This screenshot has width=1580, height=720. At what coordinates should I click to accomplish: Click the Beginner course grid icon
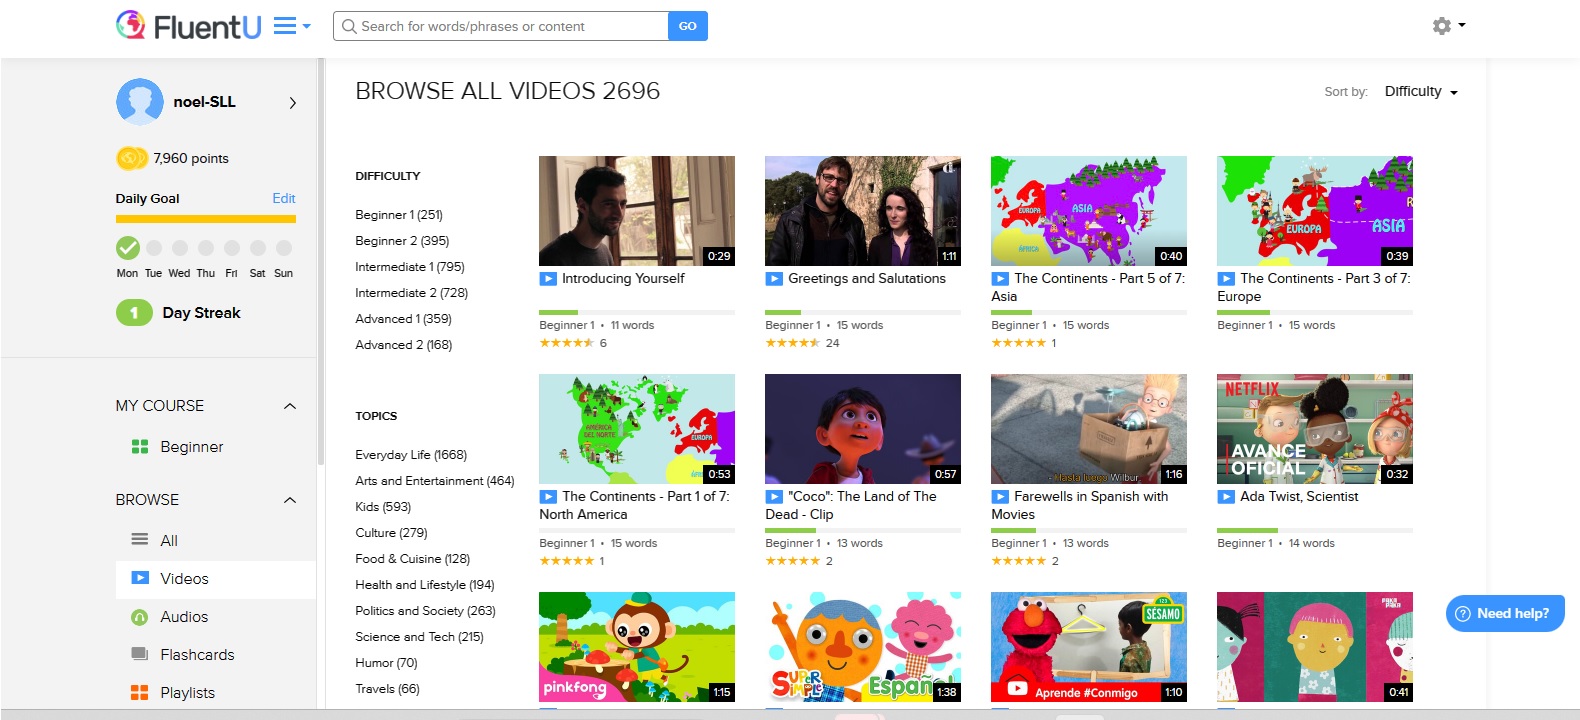click(140, 446)
